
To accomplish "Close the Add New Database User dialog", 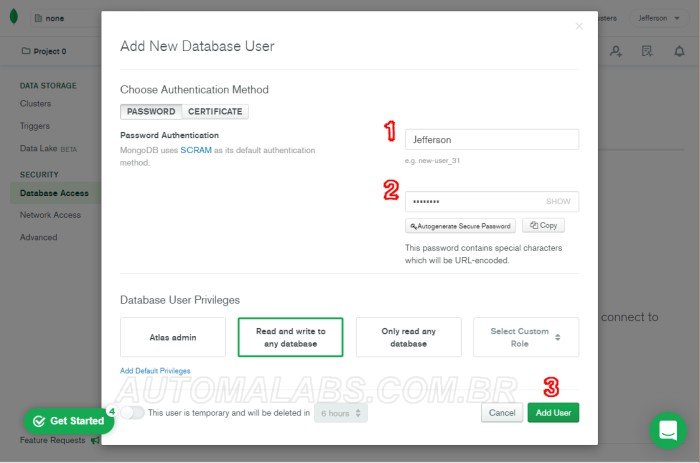I will [579, 26].
